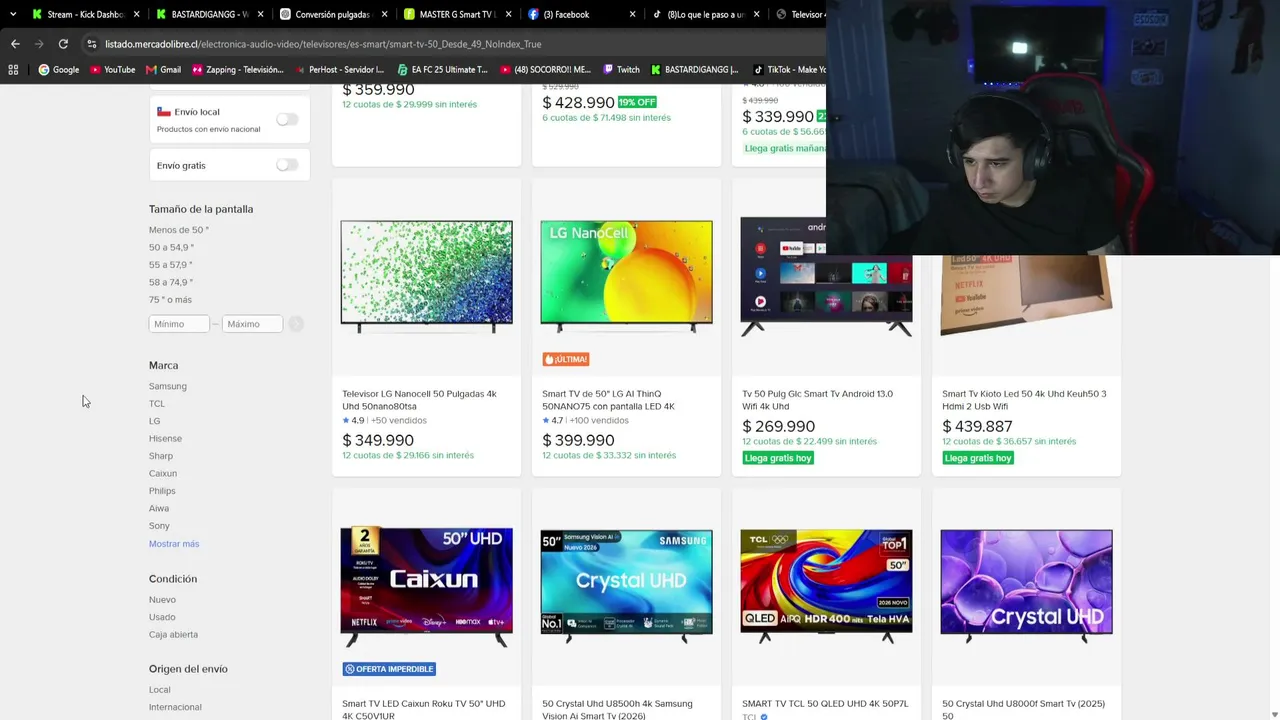Image resolution: width=1280 pixels, height=720 pixels.
Task: Apply the screen size range arrow button
Action: coord(295,324)
